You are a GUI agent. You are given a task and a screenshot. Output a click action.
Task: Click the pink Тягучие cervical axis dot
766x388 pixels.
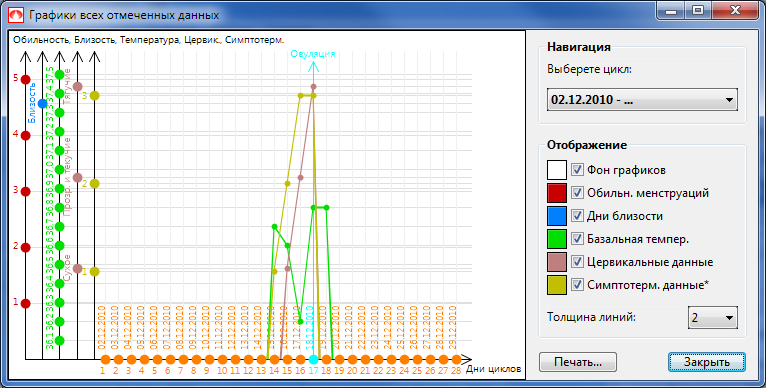77,86
